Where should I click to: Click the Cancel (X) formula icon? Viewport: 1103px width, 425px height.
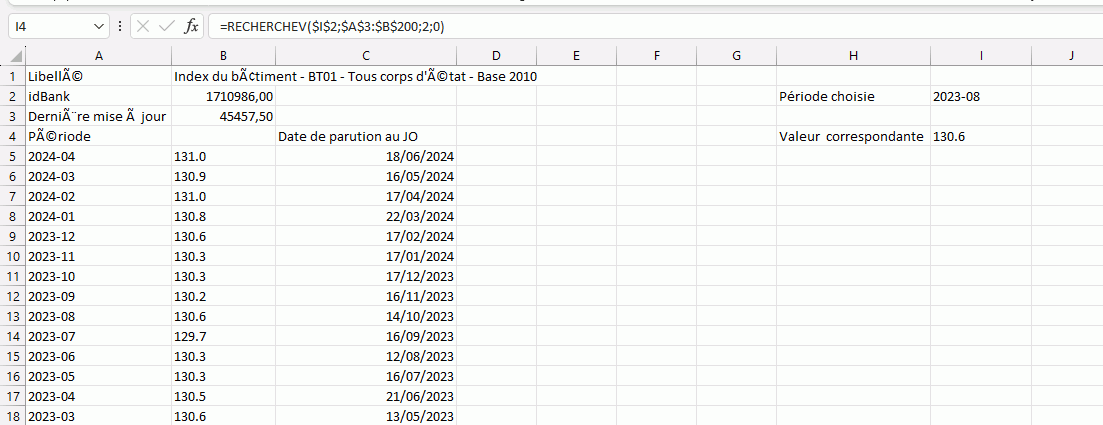tap(143, 27)
